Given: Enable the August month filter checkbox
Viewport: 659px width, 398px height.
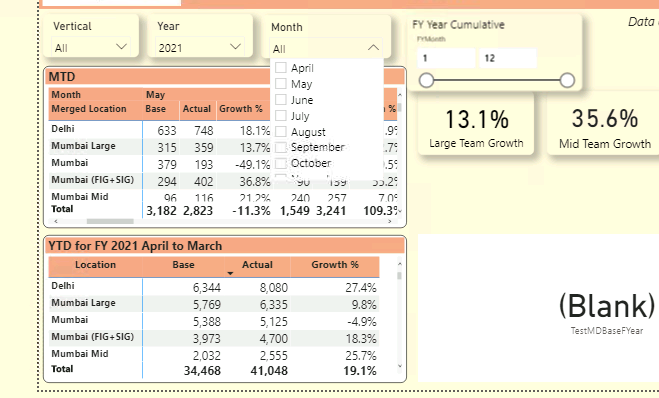Looking at the screenshot, I should [281, 132].
